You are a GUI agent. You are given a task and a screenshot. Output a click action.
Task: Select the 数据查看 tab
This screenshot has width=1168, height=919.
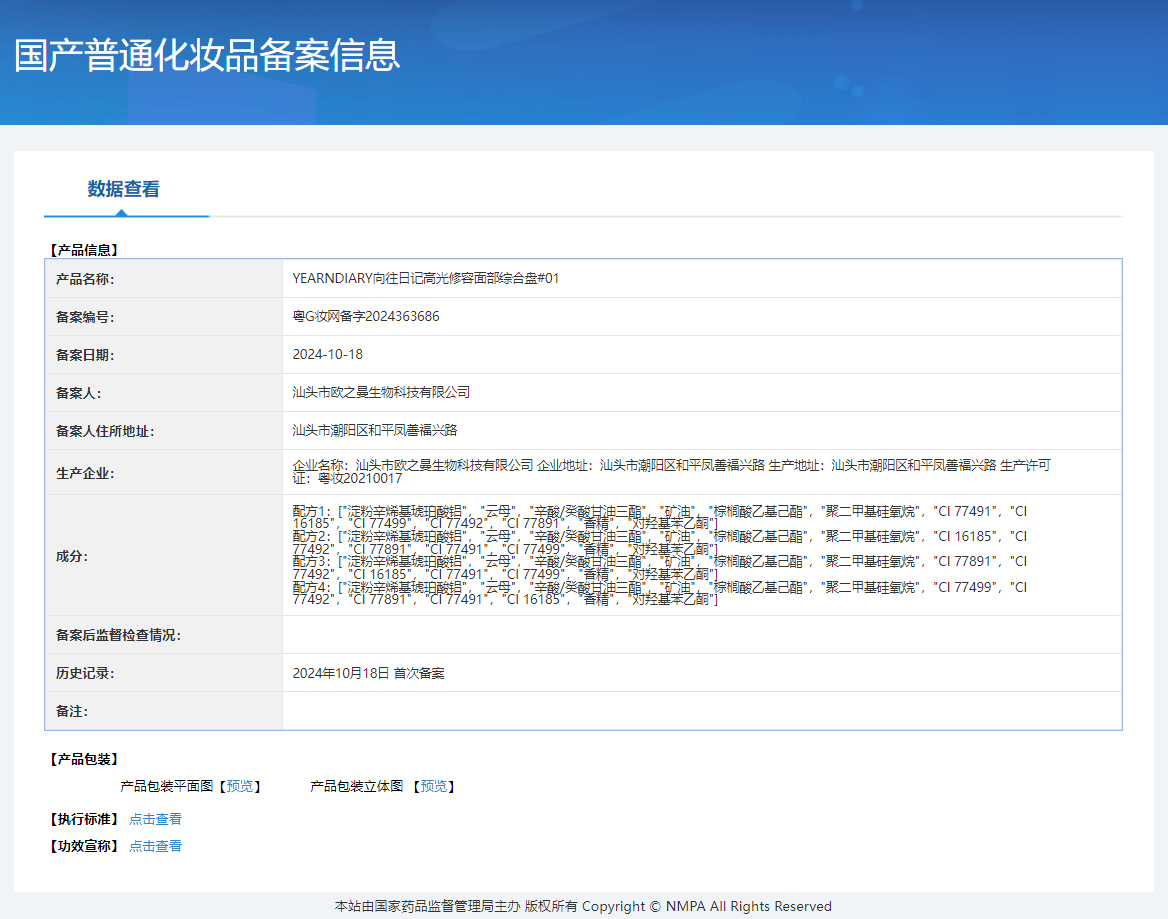123,189
